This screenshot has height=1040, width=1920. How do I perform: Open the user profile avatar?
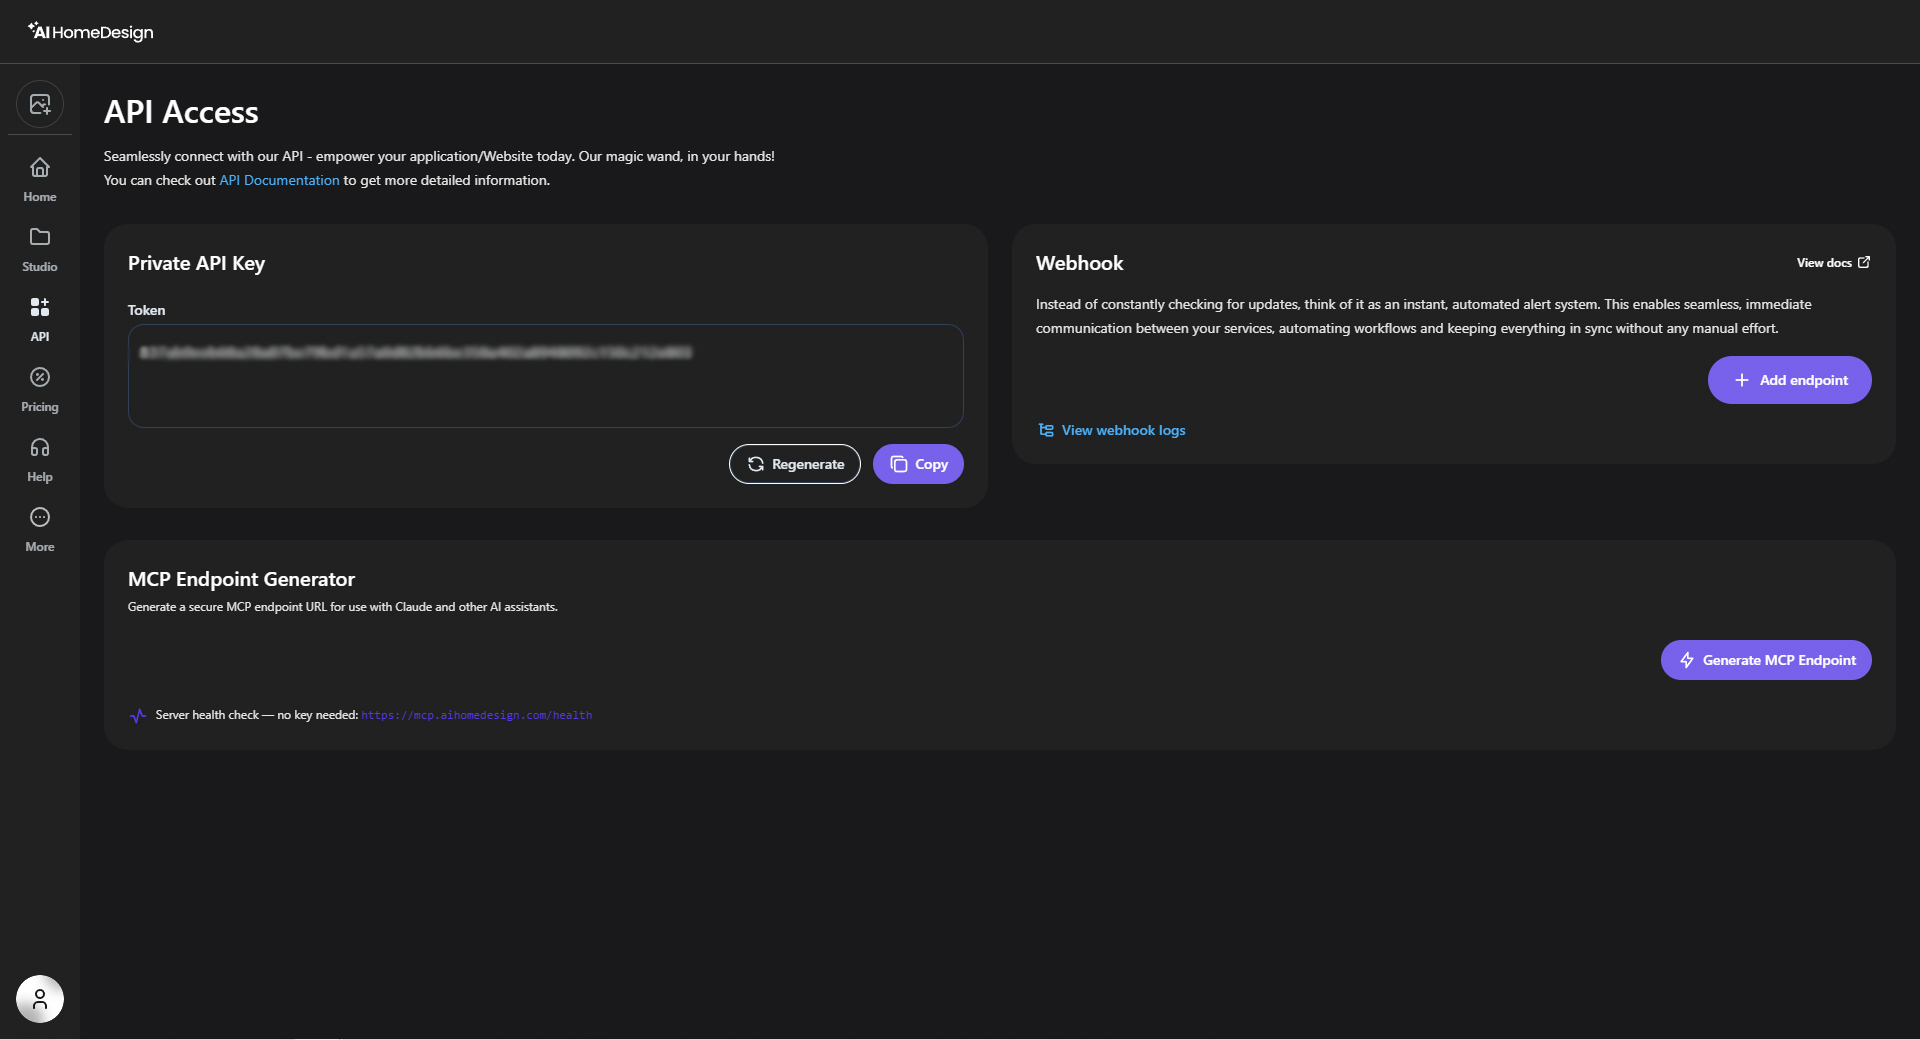click(x=40, y=999)
